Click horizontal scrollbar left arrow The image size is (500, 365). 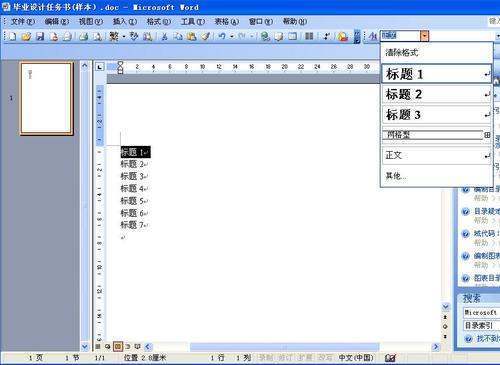tap(148, 347)
